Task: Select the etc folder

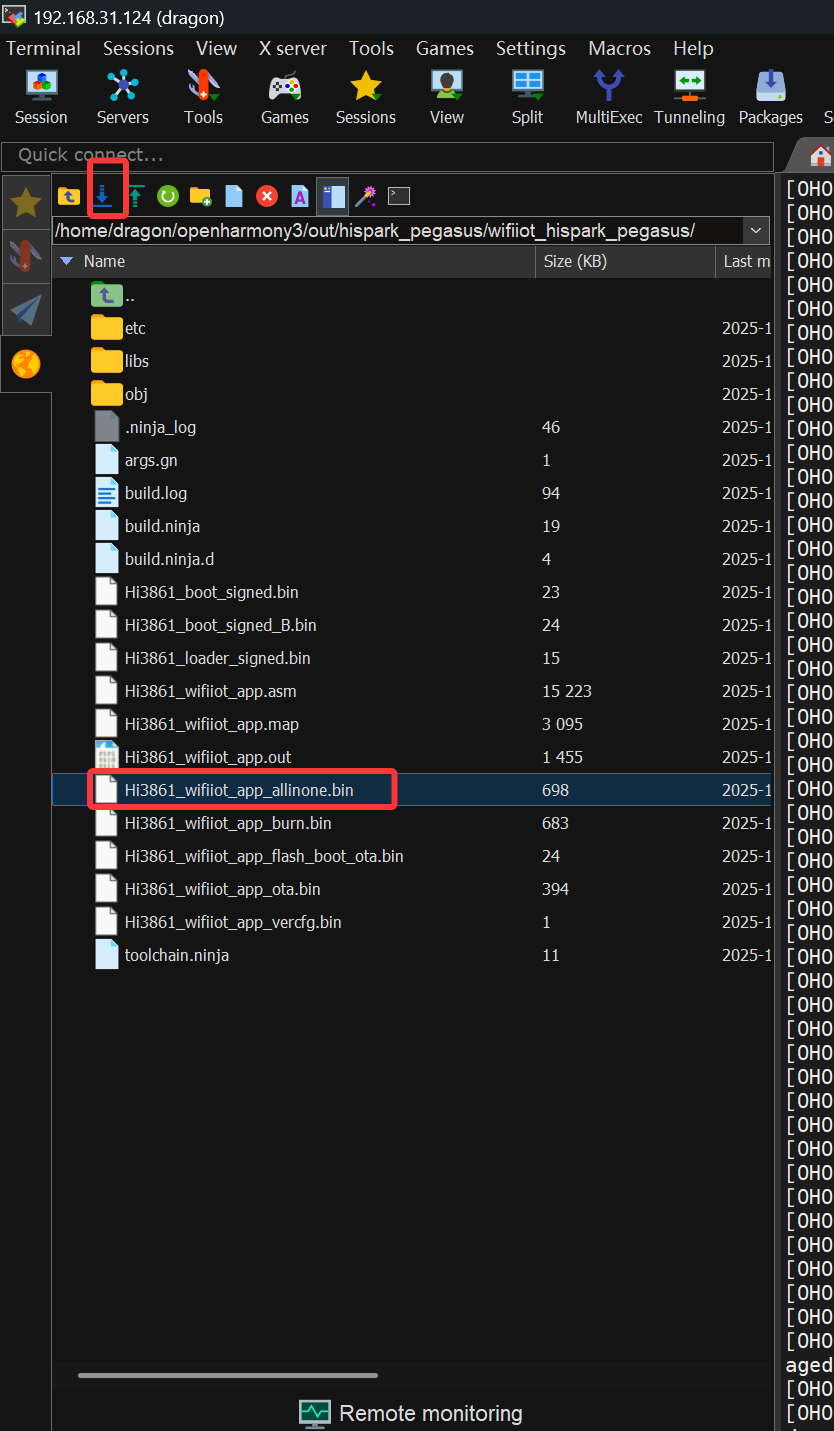Action: (412, 328)
